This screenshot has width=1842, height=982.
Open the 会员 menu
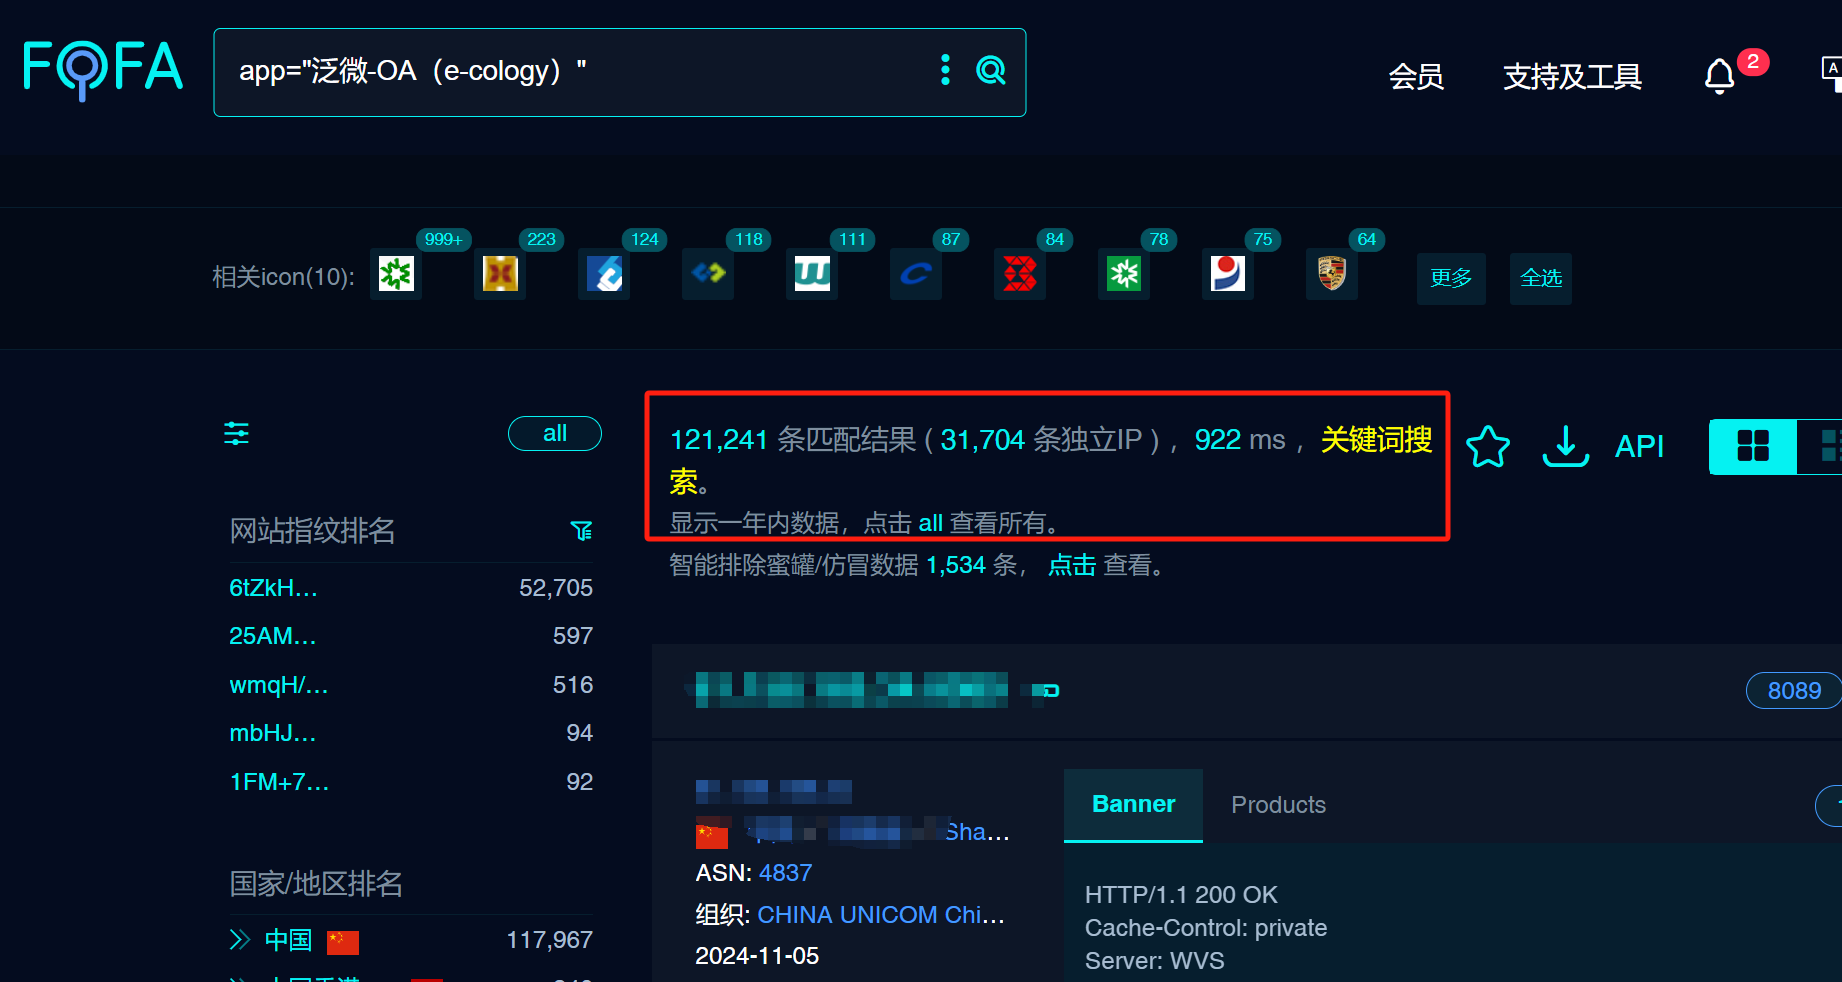(1416, 76)
